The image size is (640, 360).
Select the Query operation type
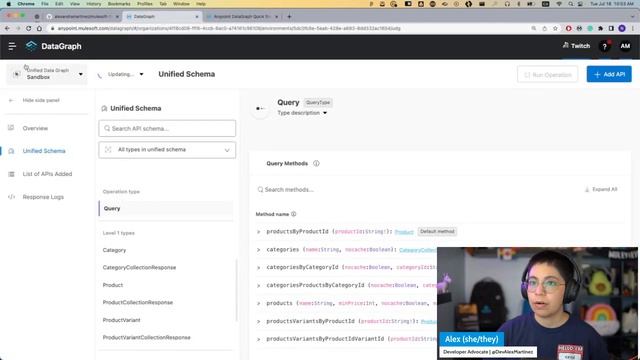pos(166,209)
